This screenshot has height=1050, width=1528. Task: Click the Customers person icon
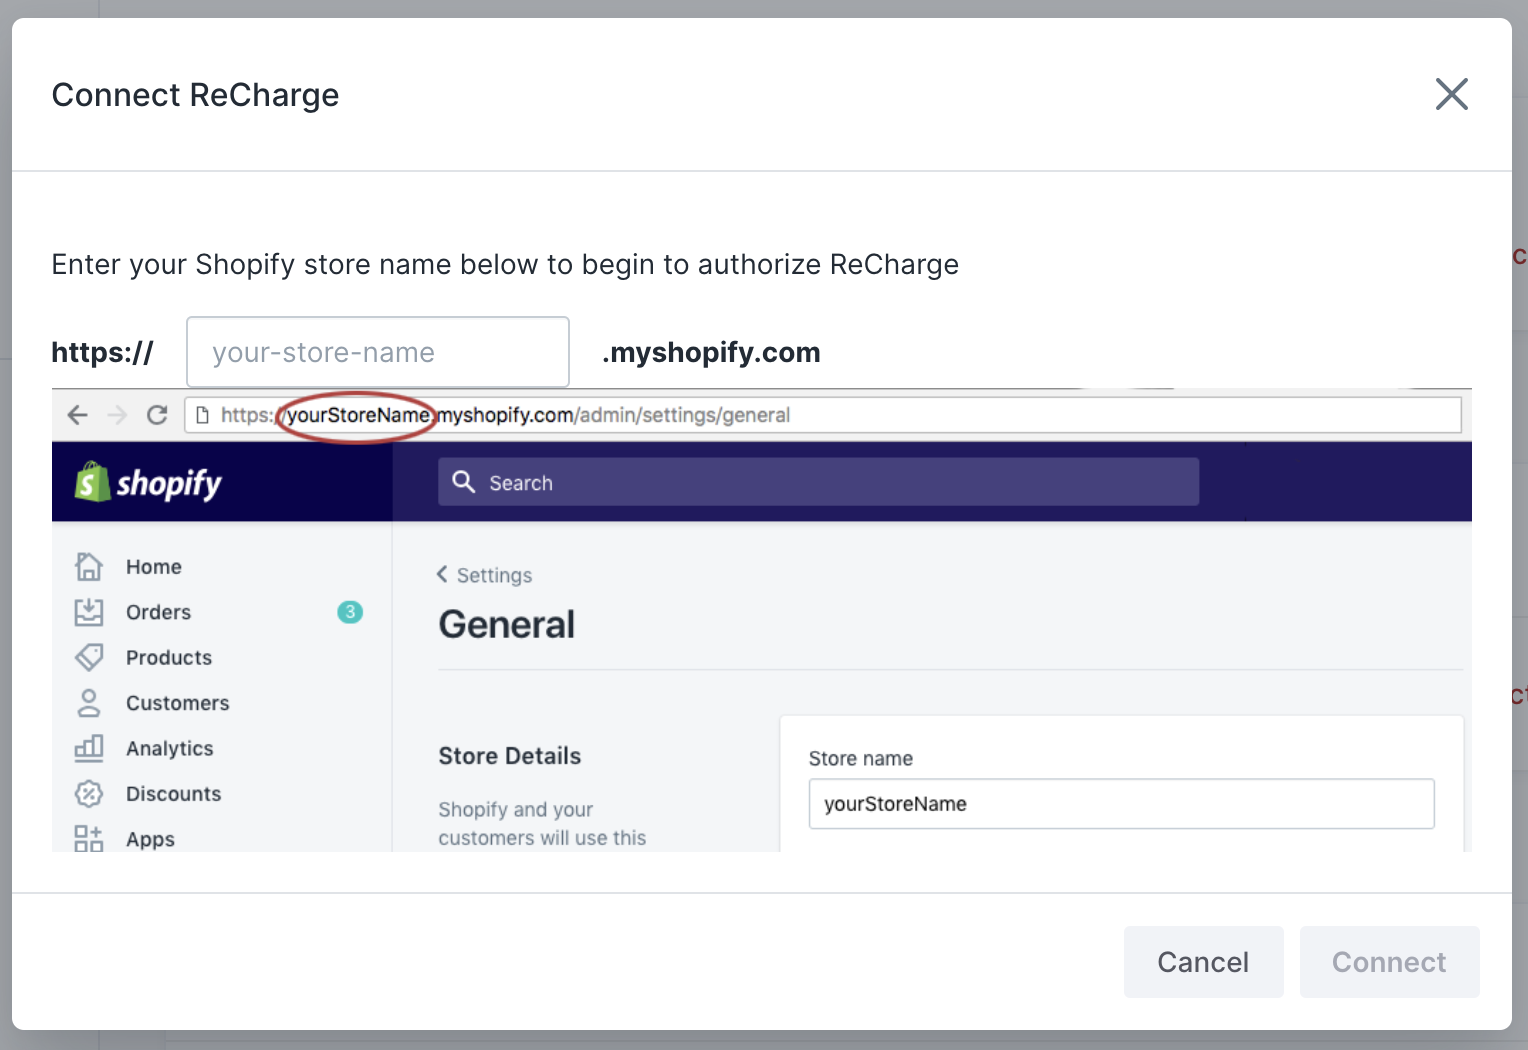[89, 703]
